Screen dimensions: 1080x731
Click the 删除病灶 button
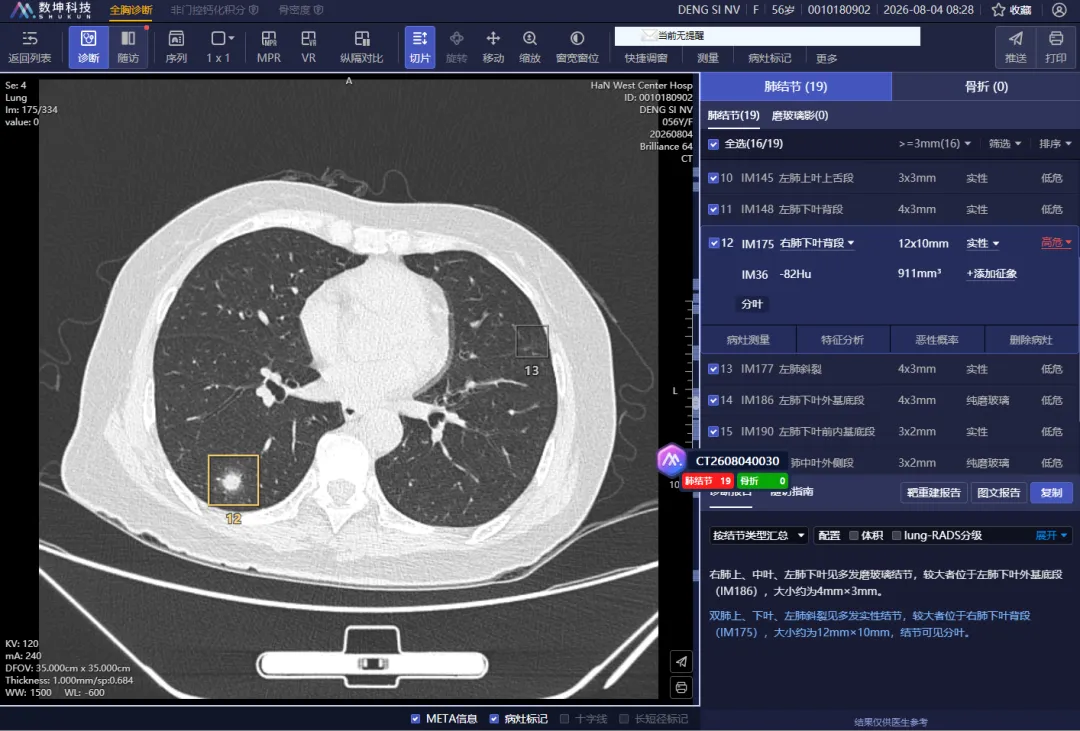point(1031,340)
